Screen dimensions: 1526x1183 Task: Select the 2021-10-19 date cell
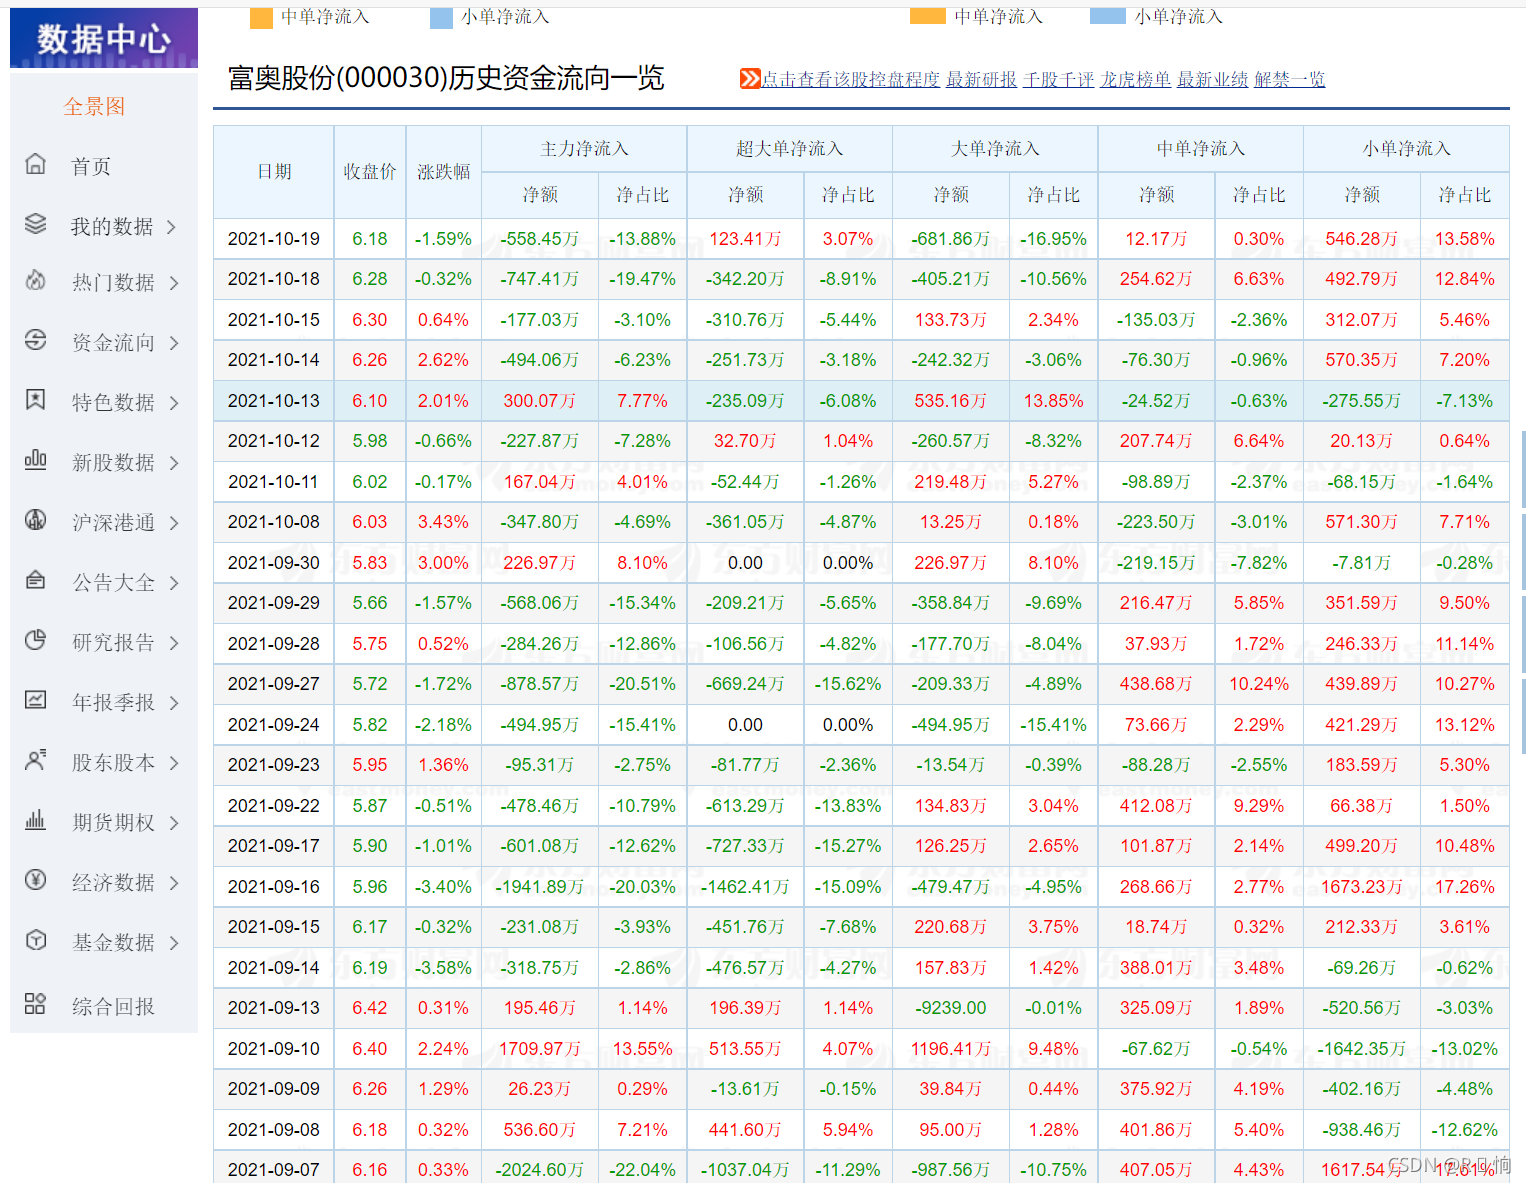(x=274, y=239)
